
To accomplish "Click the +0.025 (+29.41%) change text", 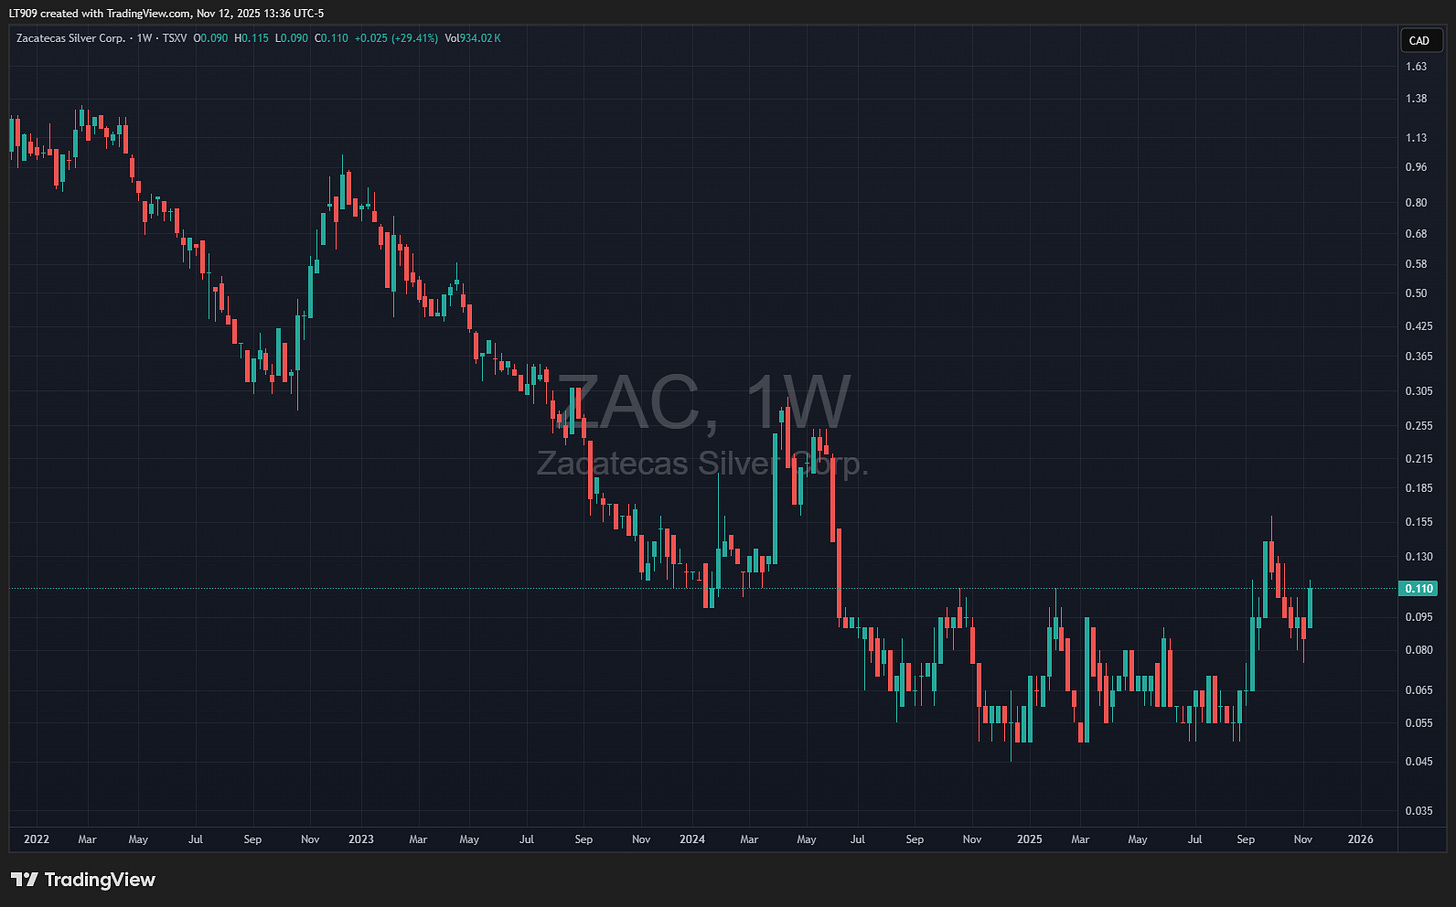I will 397,38.
